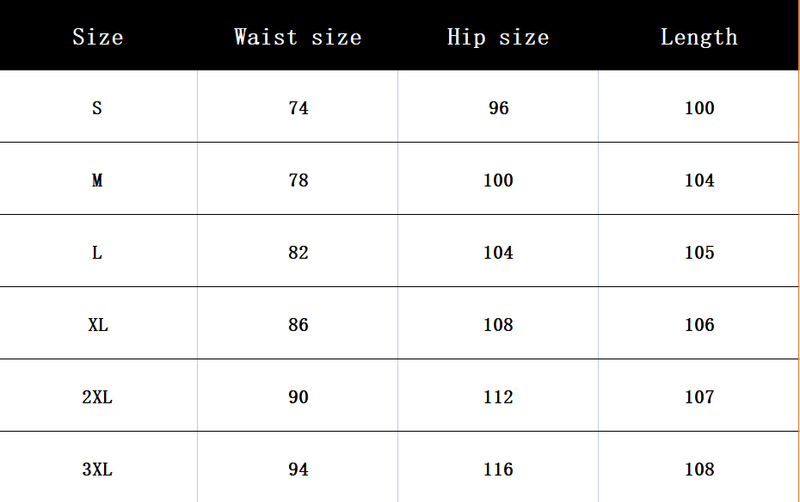Click hip value 116 in 3XL row
This screenshot has width=800, height=502.
[498, 469]
